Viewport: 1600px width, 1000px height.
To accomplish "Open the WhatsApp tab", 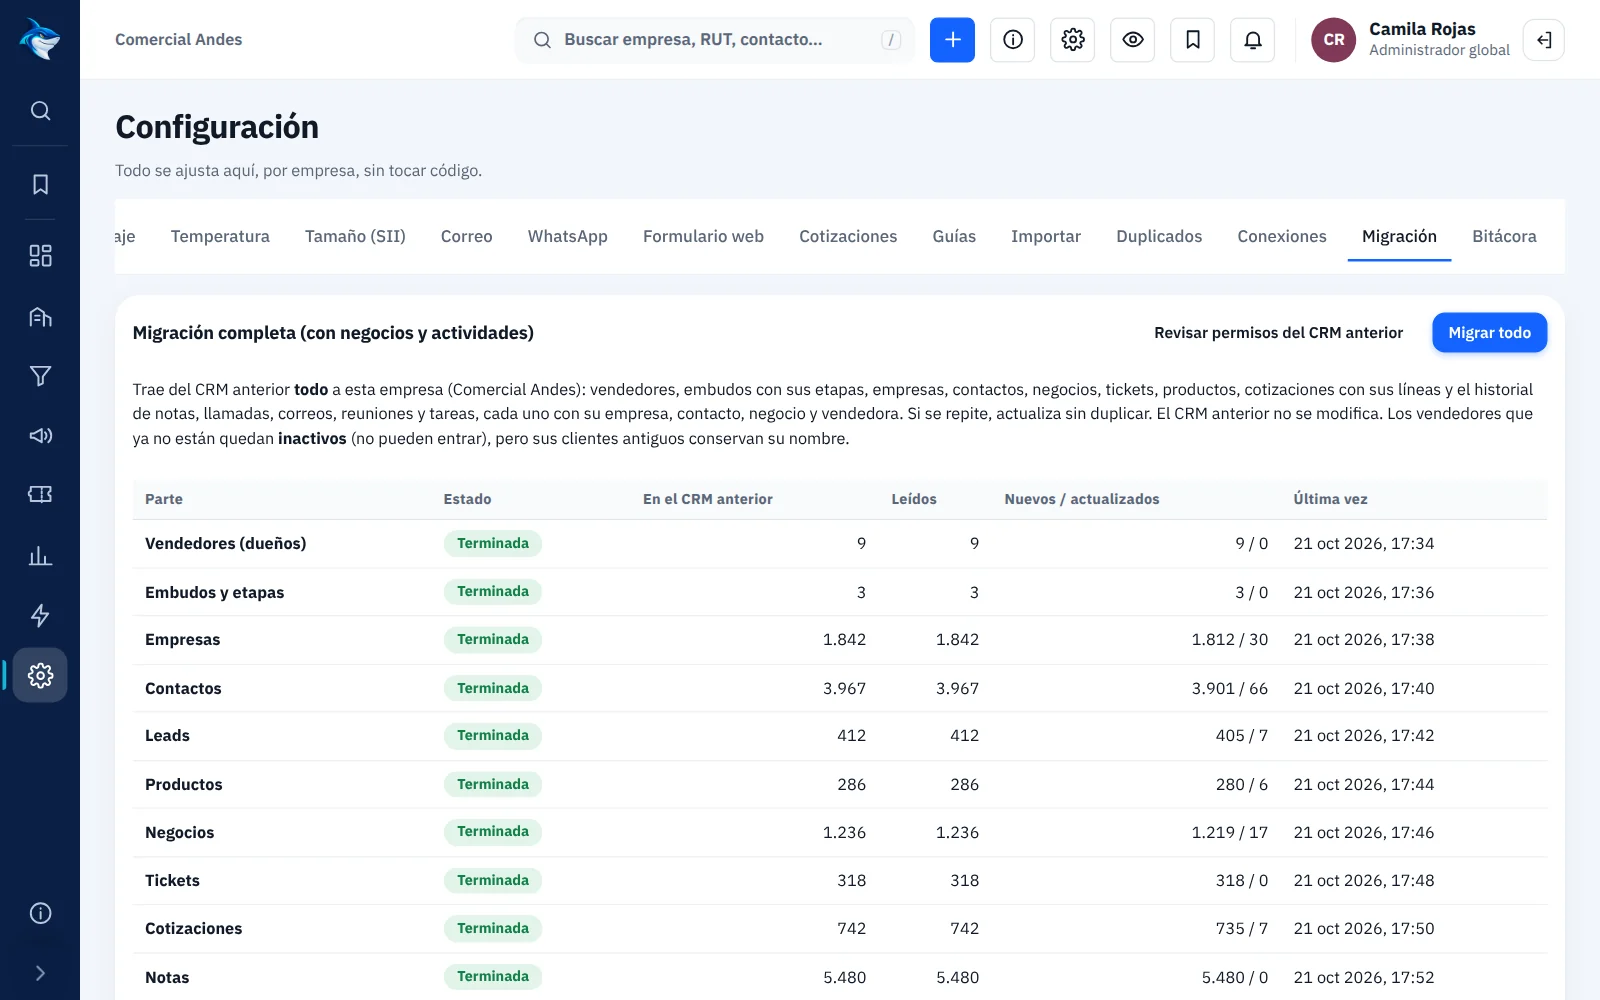I will [568, 237].
